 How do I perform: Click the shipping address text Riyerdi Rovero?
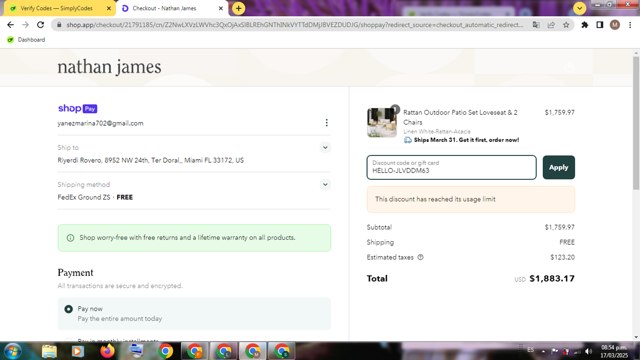(x=151, y=160)
